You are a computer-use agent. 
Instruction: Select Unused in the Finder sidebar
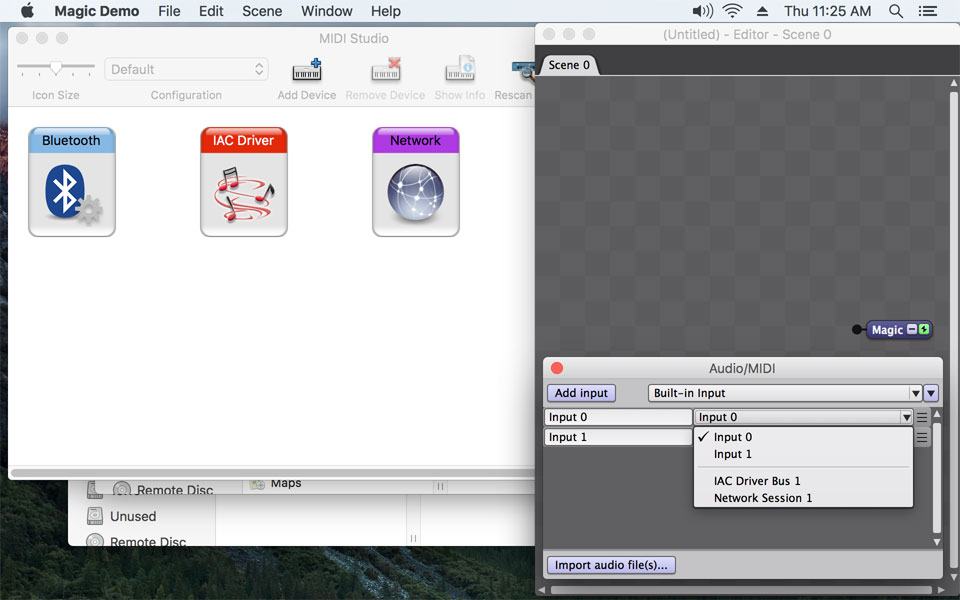coord(133,516)
